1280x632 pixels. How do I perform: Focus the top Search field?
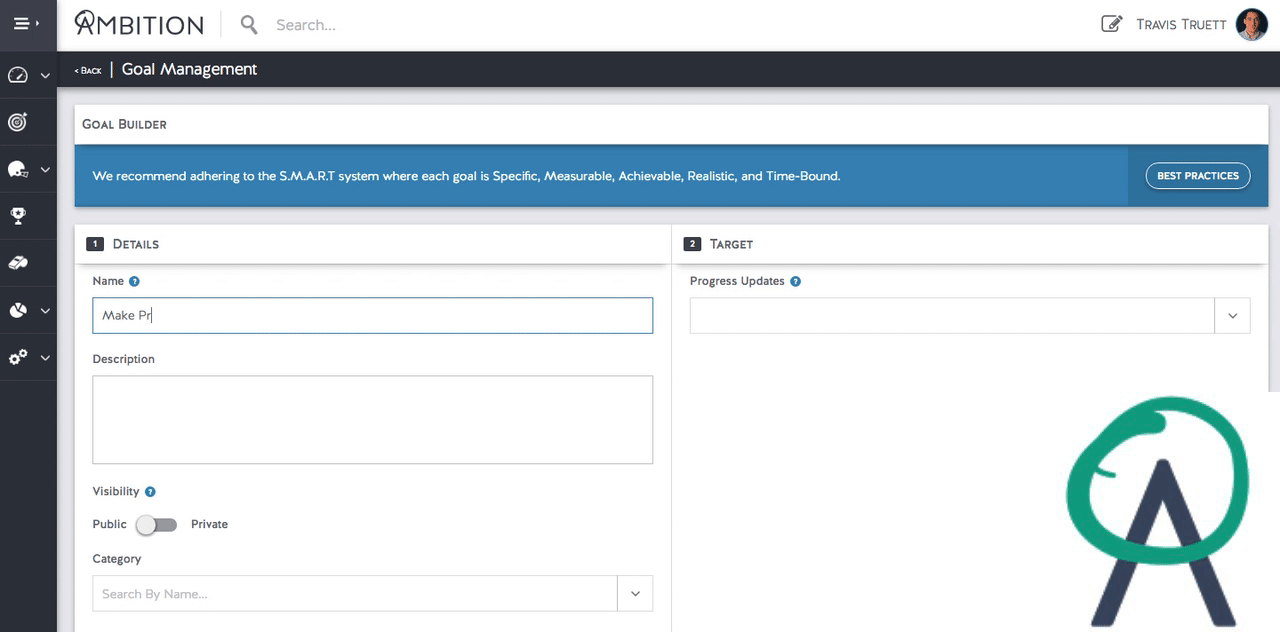400,25
